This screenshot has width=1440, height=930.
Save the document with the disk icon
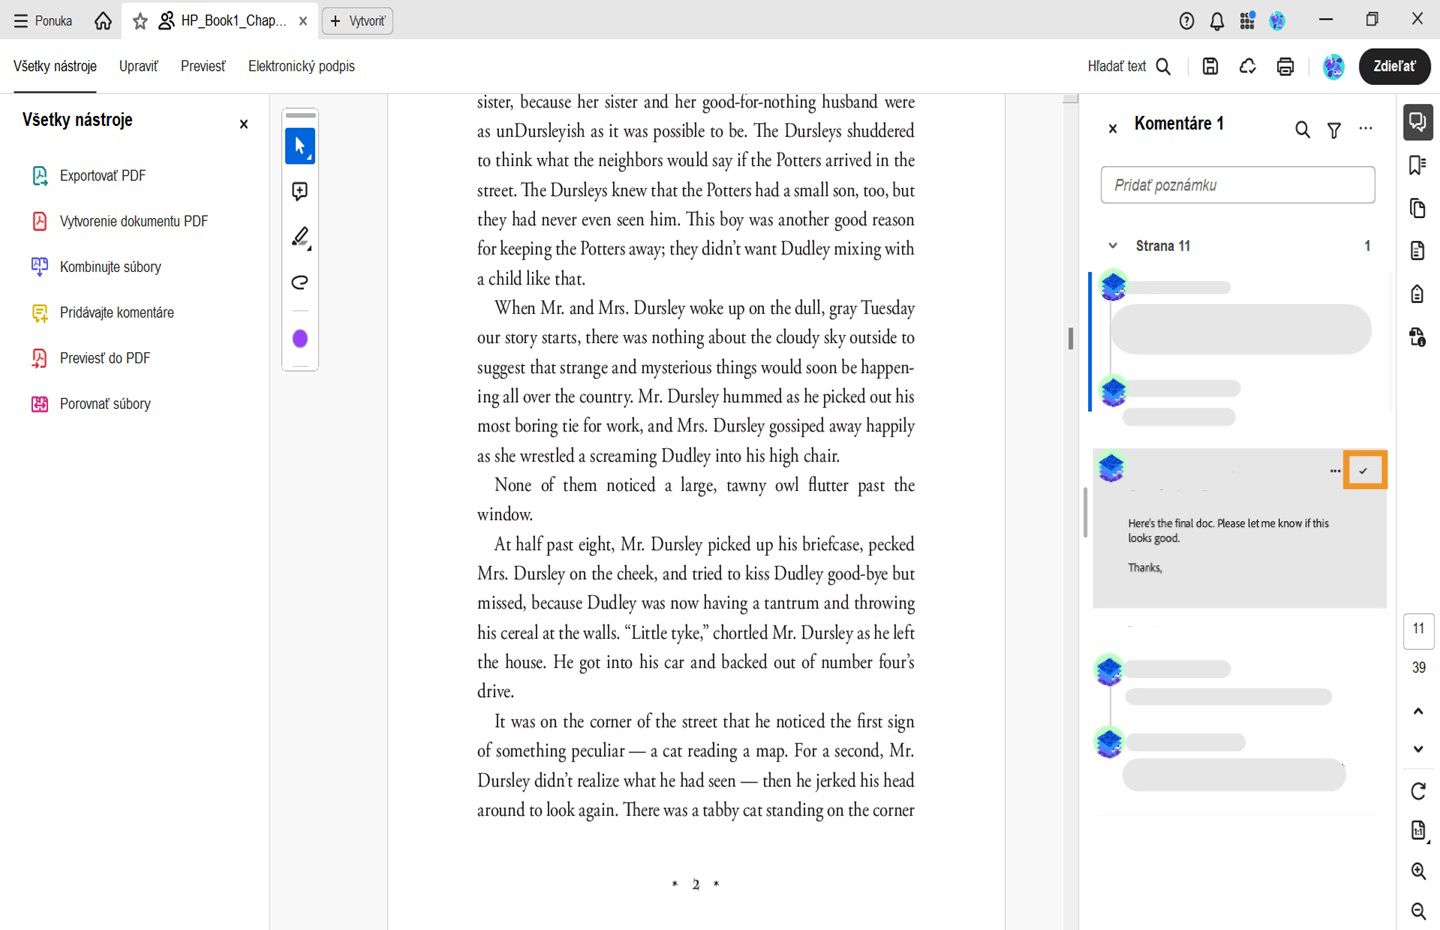point(1210,66)
